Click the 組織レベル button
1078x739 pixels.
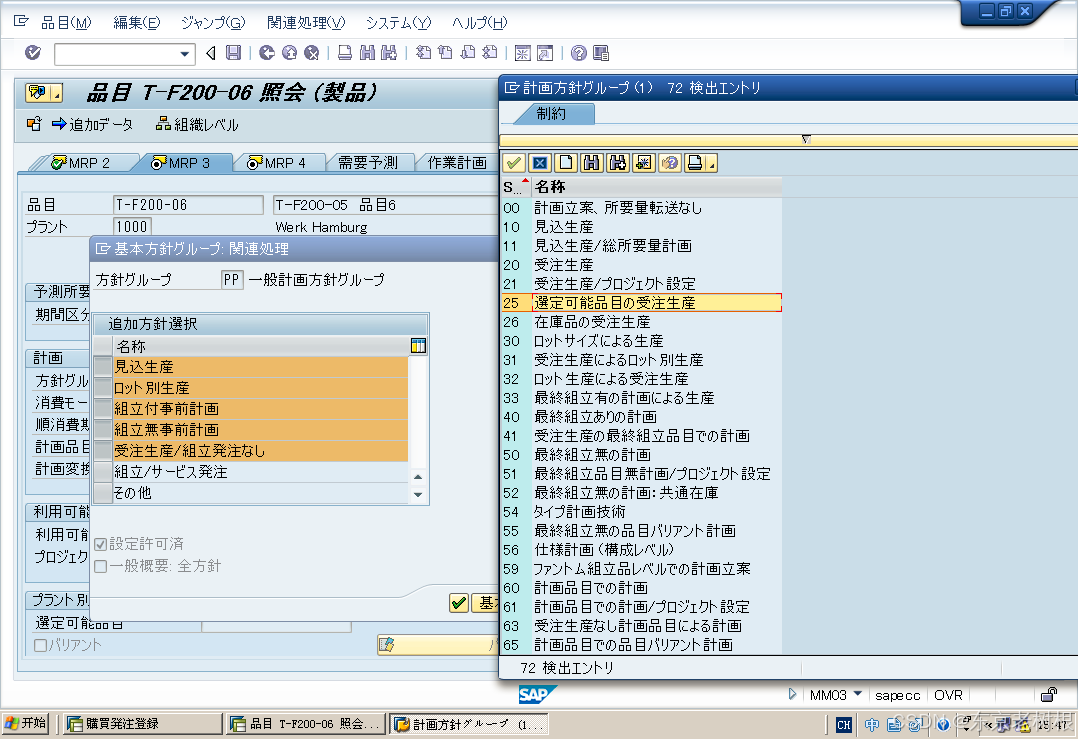pyautogui.click(x=197, y=124)
